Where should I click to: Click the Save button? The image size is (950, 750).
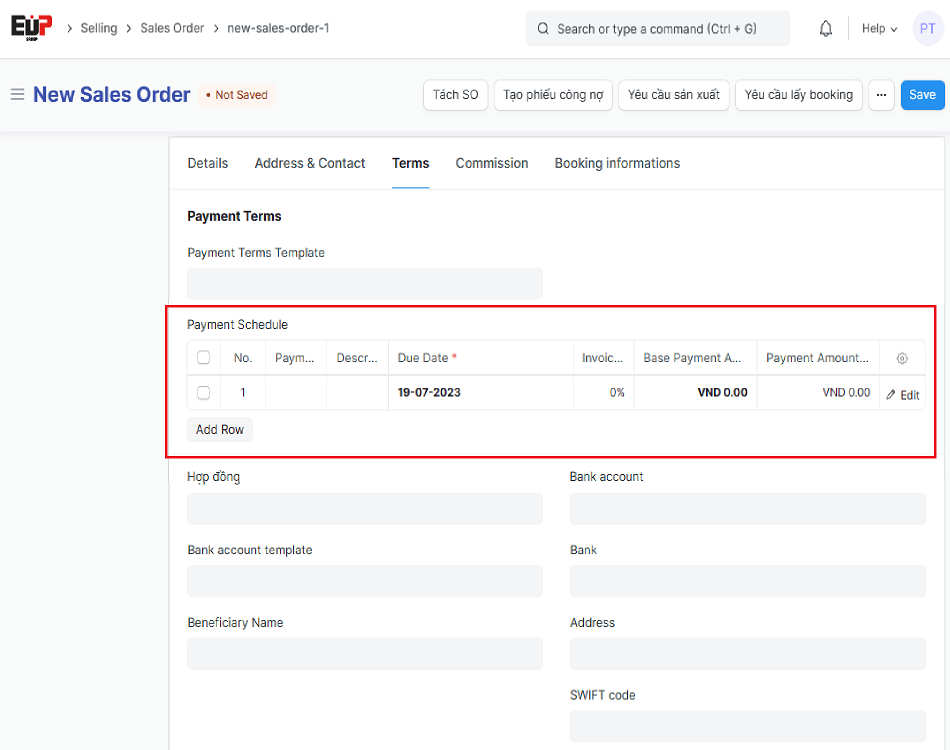click(922, 95)
